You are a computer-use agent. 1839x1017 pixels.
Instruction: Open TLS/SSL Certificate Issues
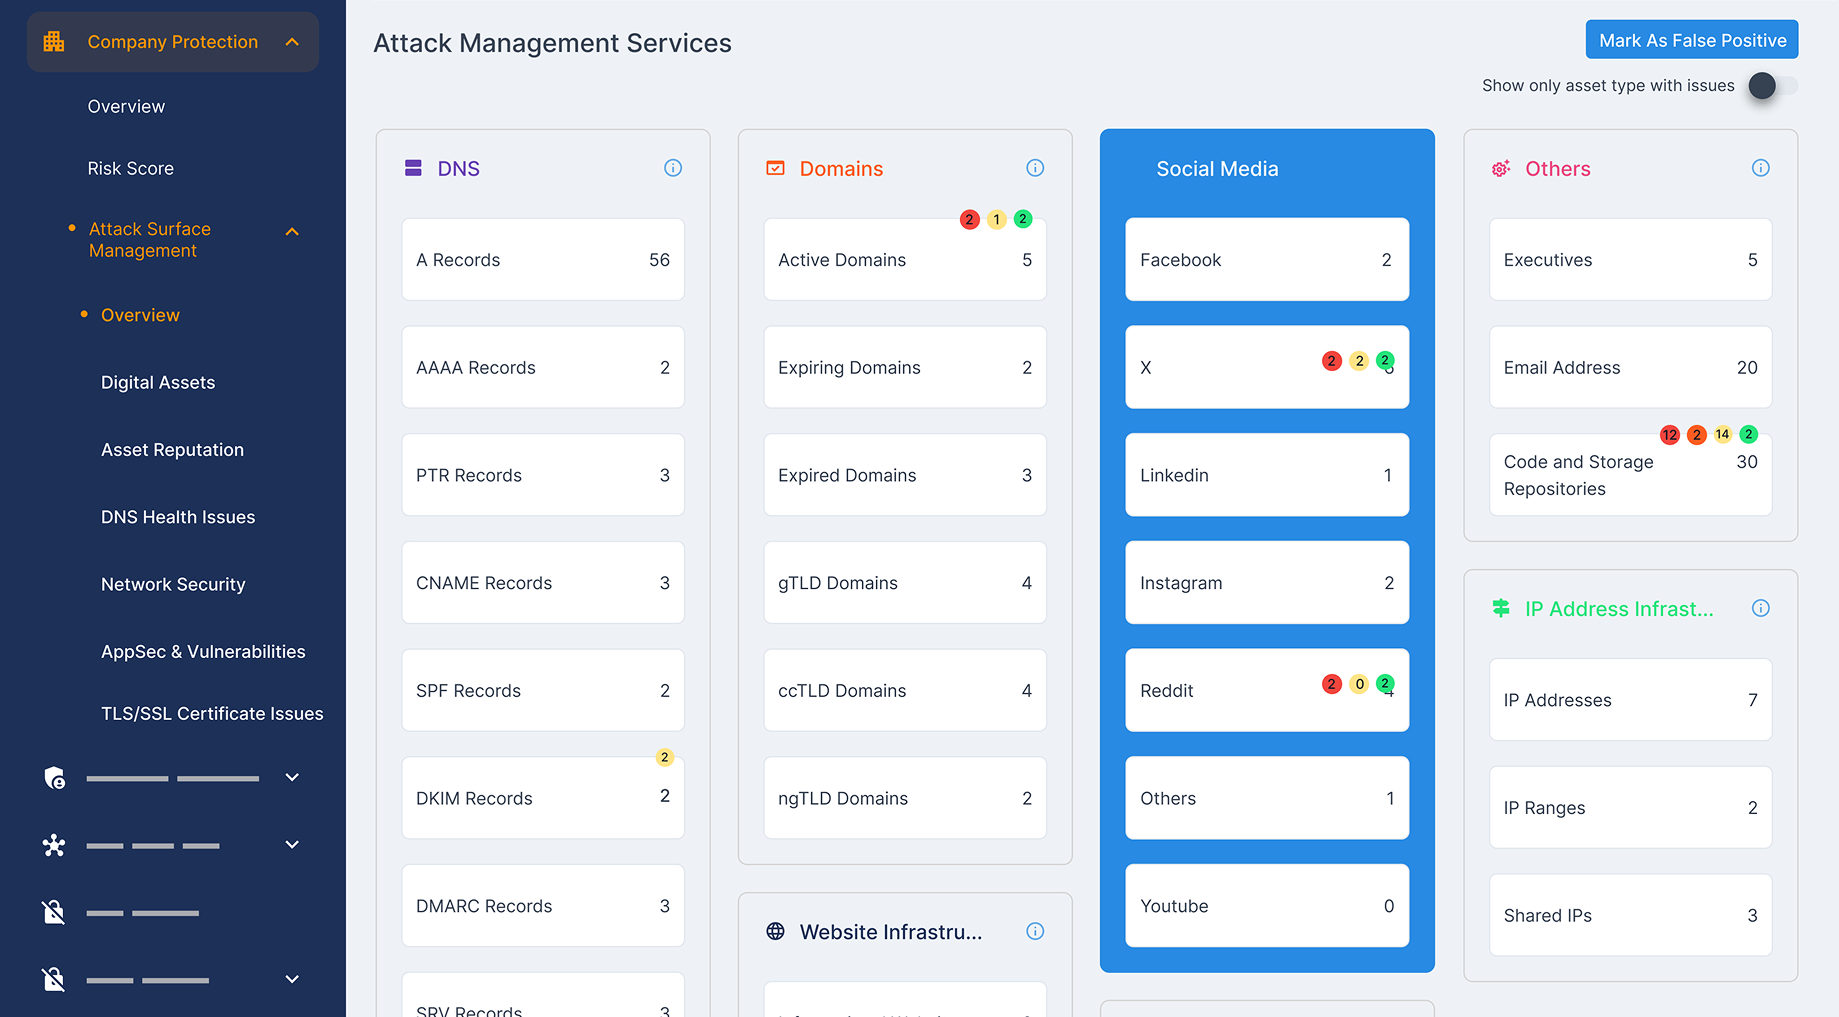pyautogui.click(x=212, y=713)
